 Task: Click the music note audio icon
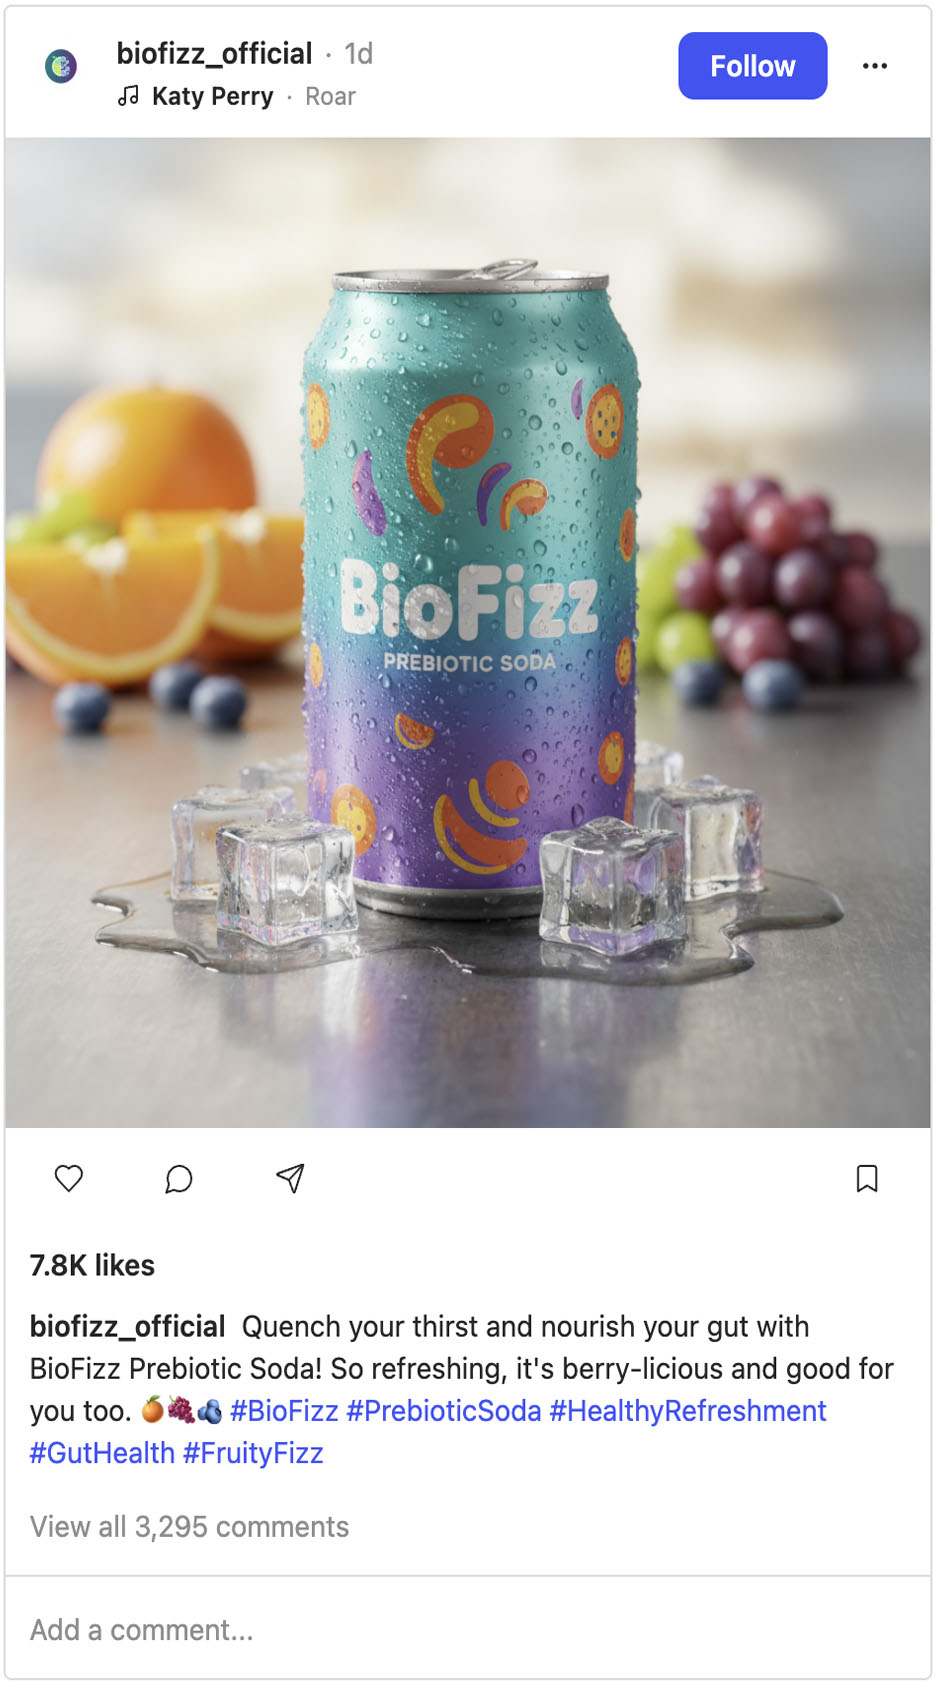128,96
